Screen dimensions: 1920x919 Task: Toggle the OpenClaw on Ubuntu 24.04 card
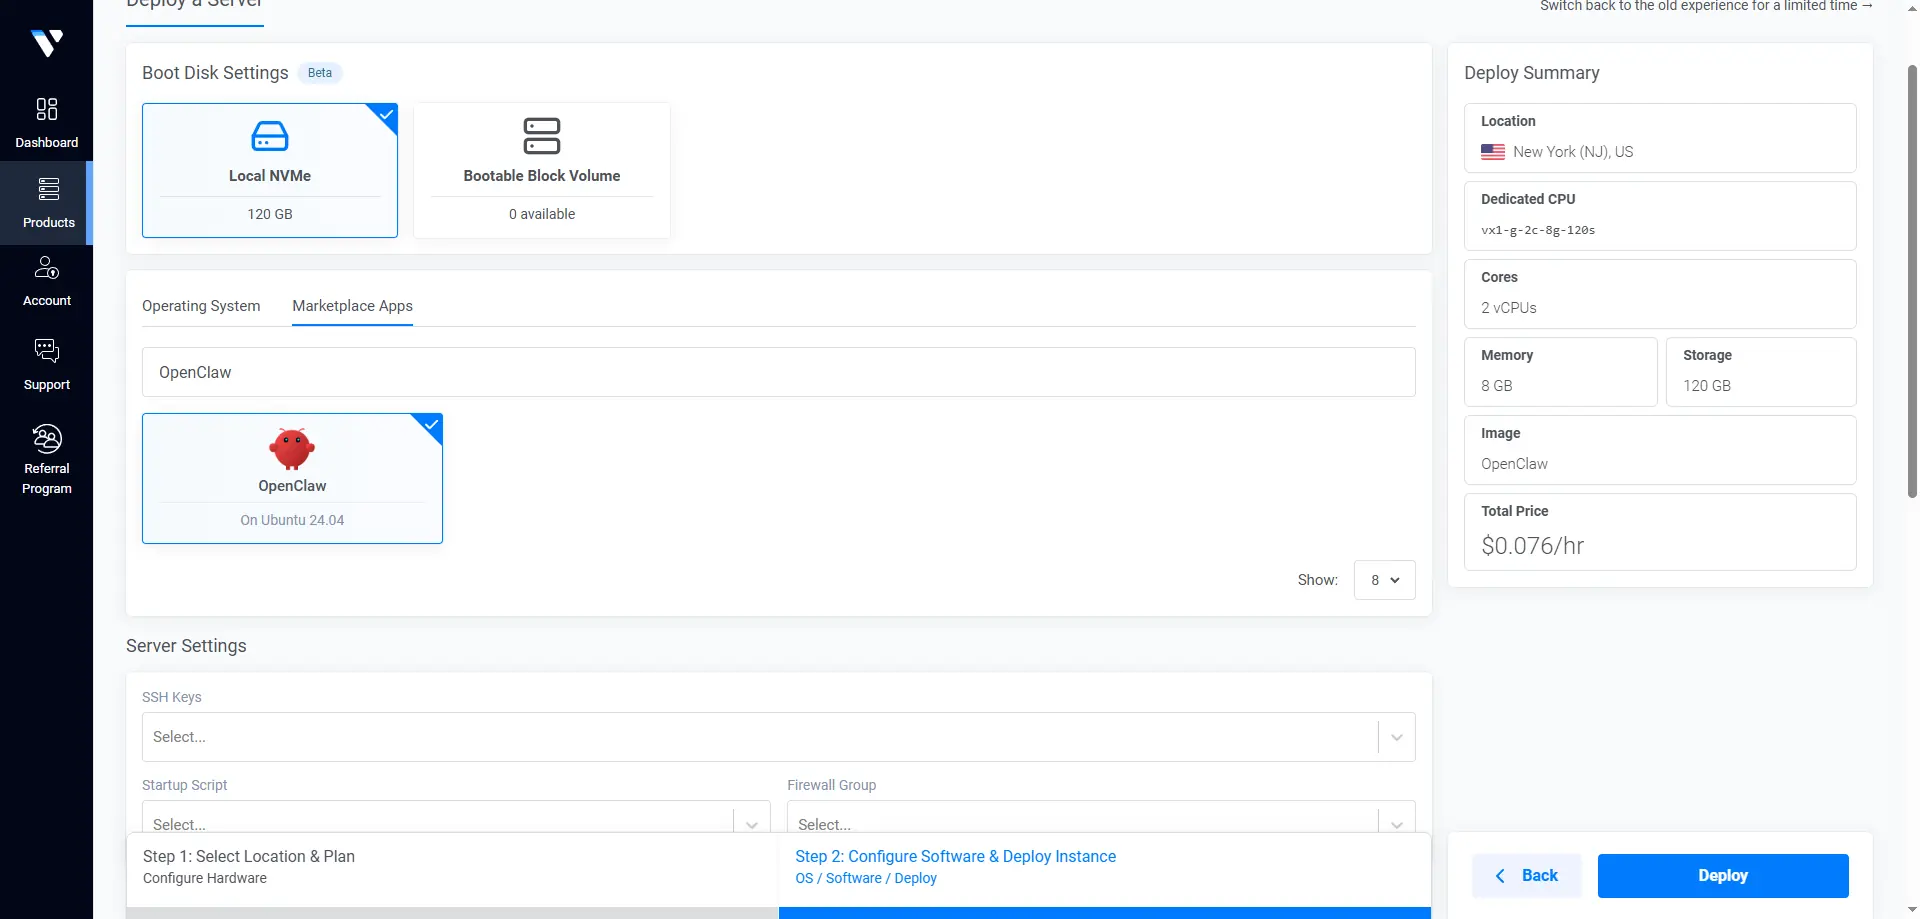(292, 479)
